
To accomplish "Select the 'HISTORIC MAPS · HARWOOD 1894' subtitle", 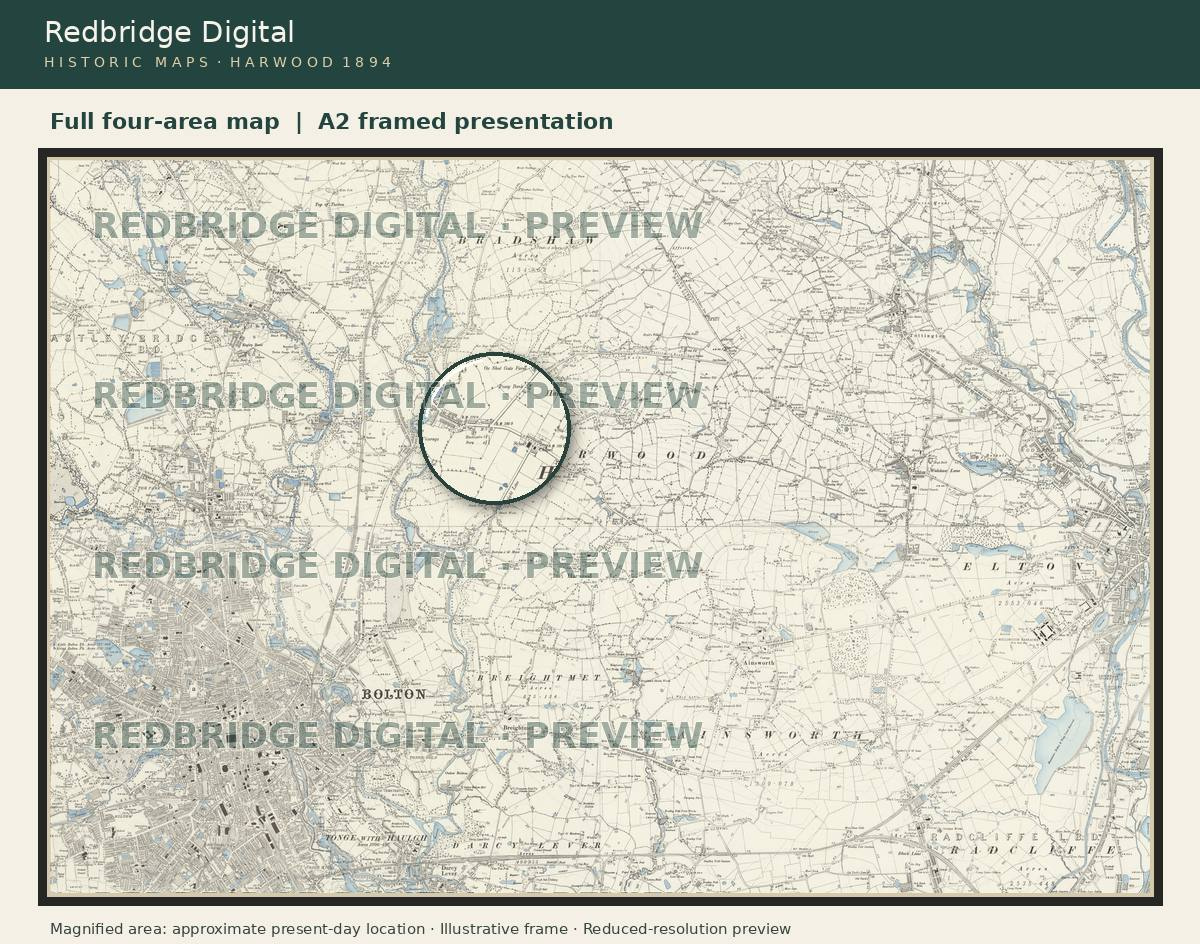I will pyautogui.click(x=218, y=63).
